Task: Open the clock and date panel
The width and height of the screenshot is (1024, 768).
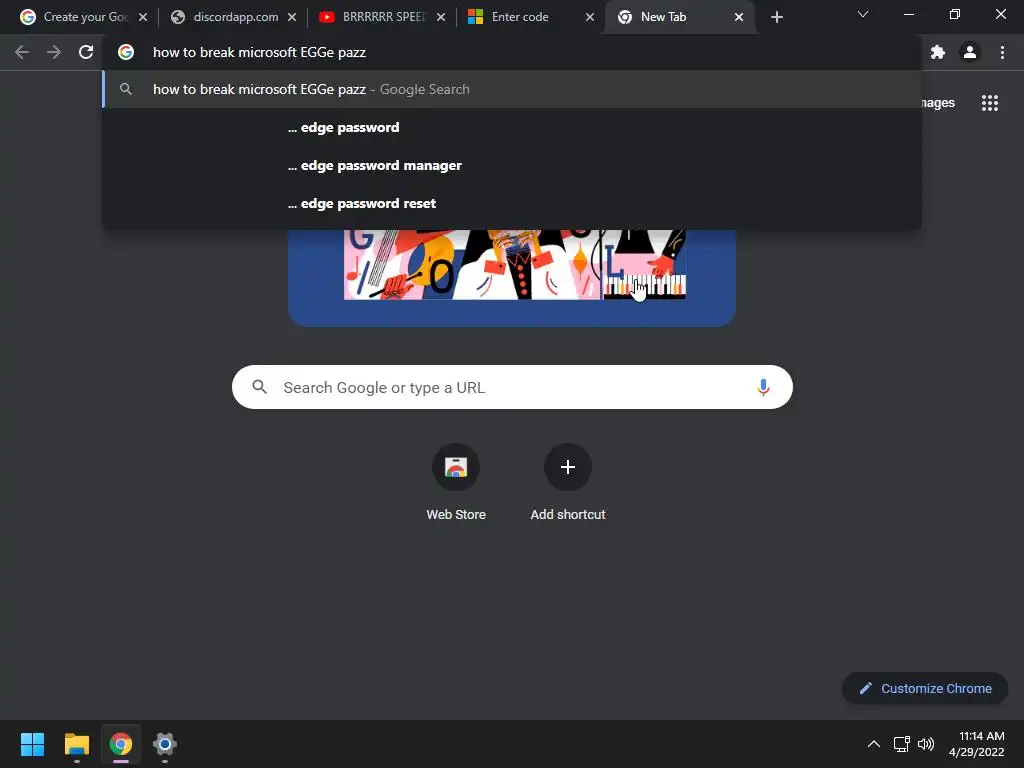Action: point(976,744)
